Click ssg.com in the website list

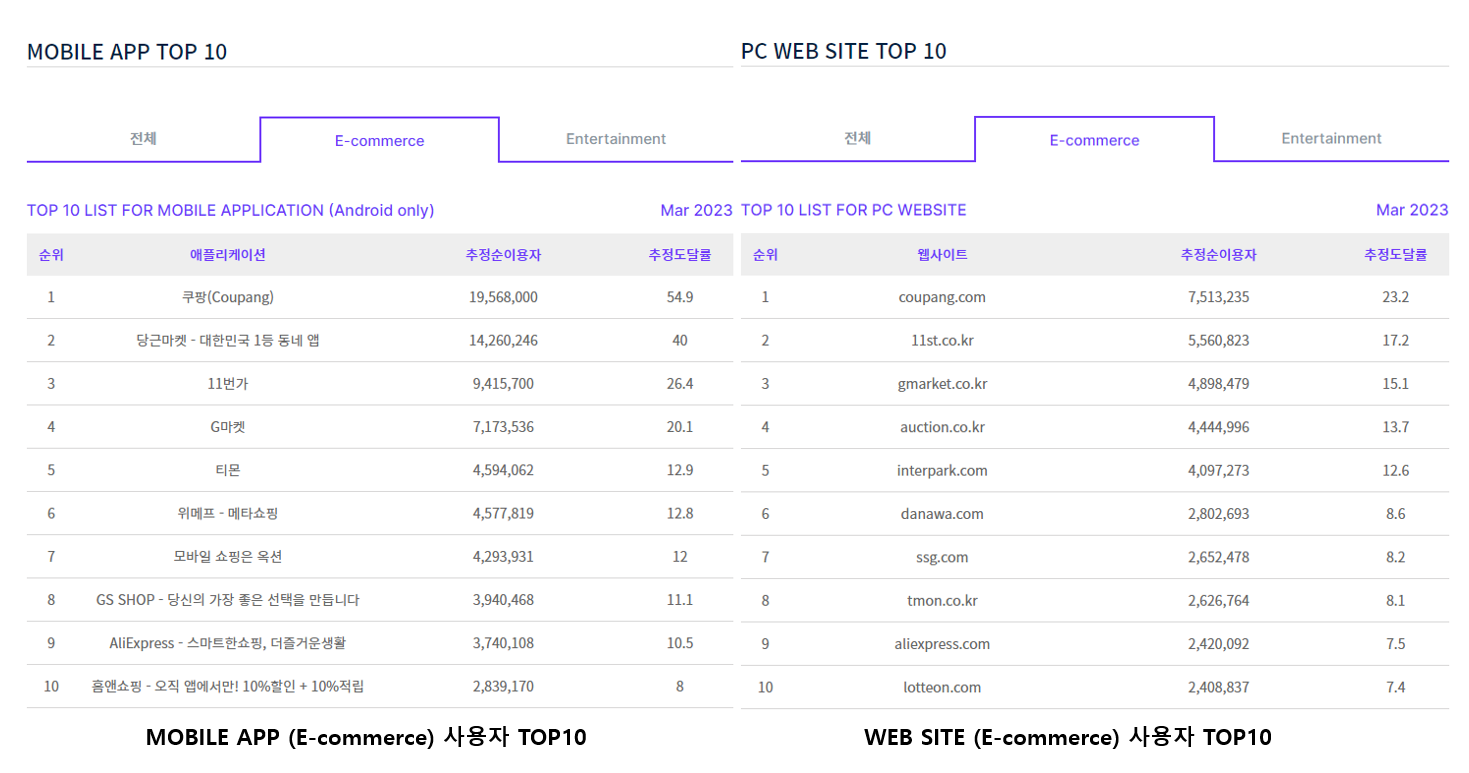click(942, 557)
